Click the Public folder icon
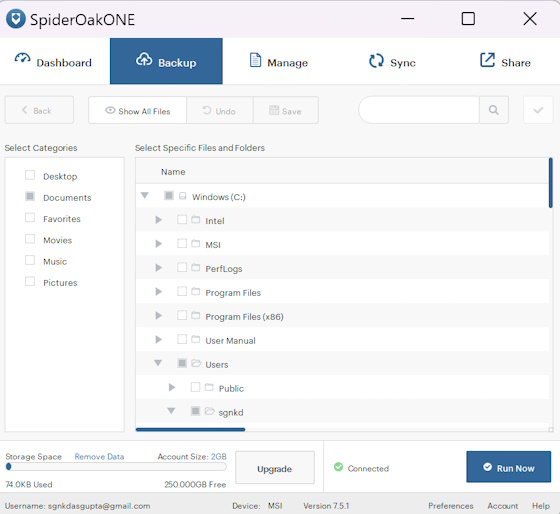The height and width of the screenshot is (514, 560). pos(209,387)
